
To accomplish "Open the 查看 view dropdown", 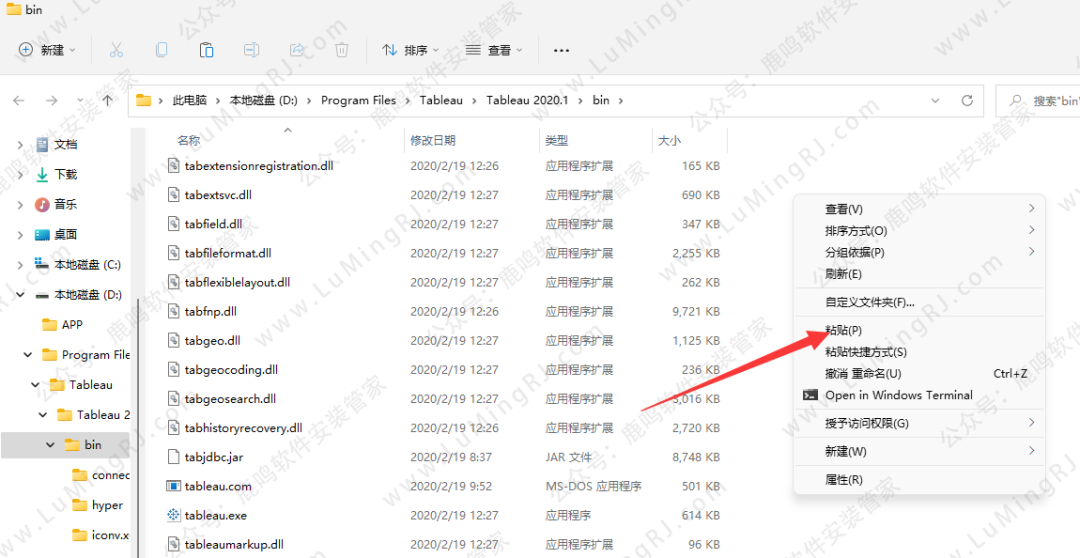I will [x=493, y=50].
